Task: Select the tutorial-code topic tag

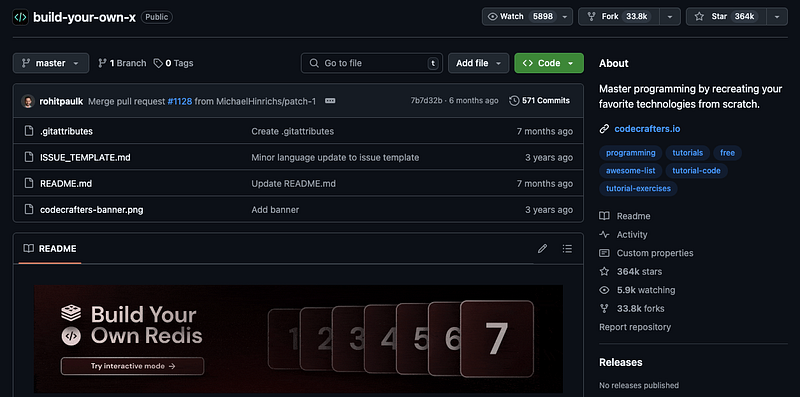Action: click(x=696, y=170)
